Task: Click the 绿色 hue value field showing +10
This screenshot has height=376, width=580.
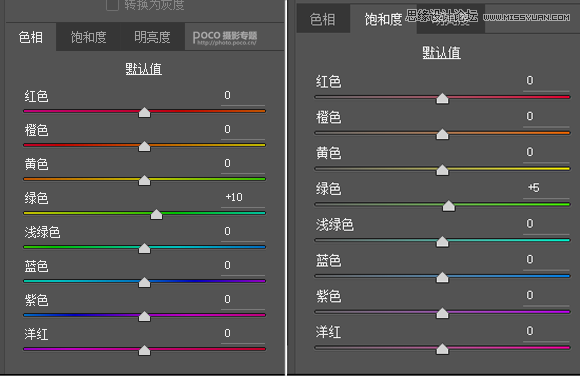Action: tap(243, 198)
